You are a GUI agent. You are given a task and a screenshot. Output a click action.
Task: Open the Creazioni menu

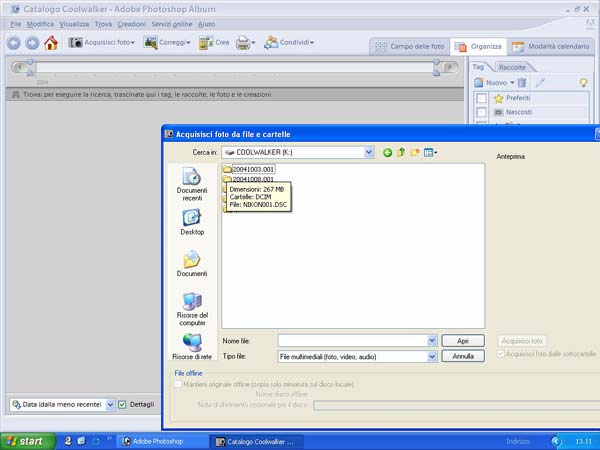[x=132, y=24]
